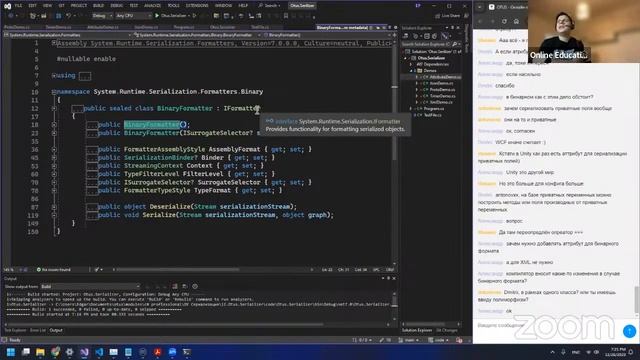Click the Solution Explorer search field
The width and height of the screenshot is (640, 360).
[x=426, y=44]
